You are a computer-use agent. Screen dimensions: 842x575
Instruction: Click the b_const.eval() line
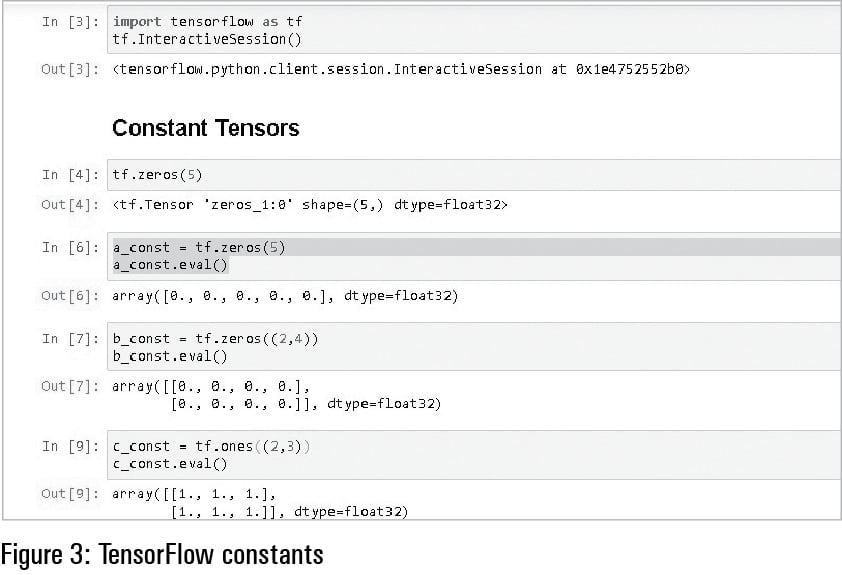coord(170,356)
